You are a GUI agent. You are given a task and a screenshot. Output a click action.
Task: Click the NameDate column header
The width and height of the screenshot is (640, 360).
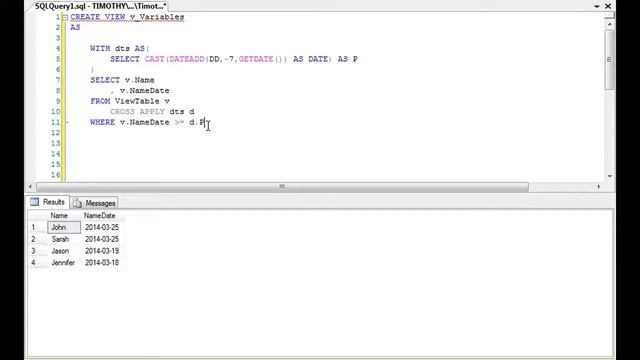tap(100, 216)
